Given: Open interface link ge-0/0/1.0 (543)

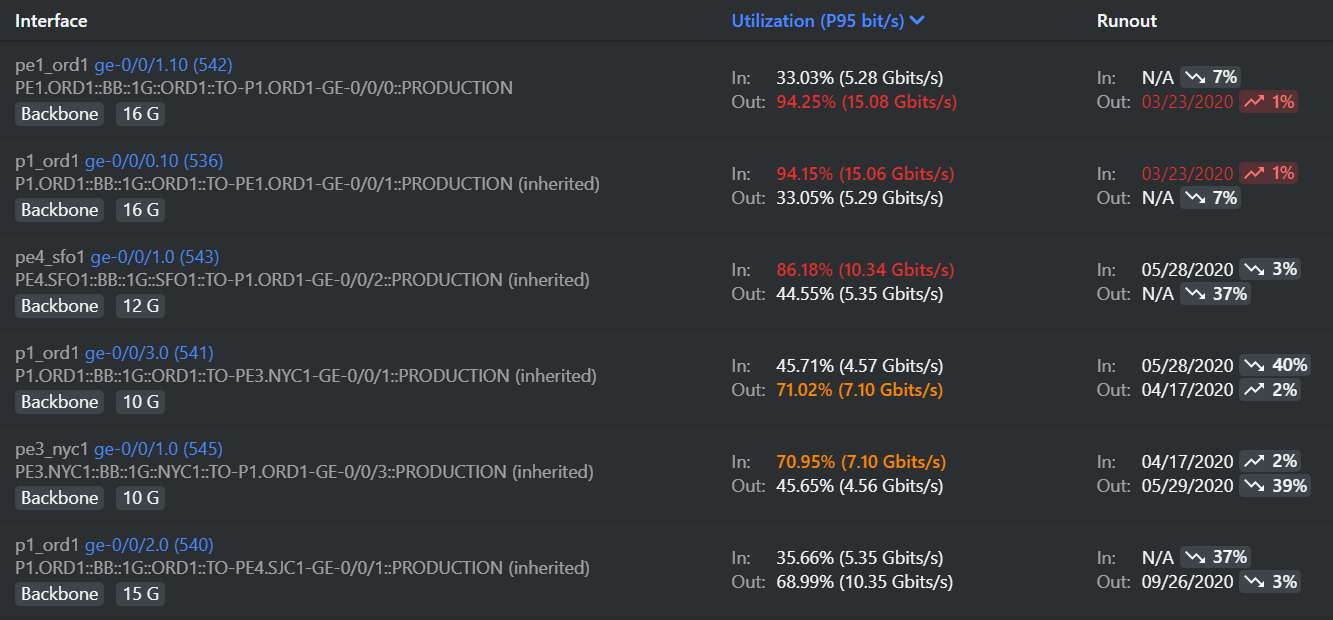Looking at the screenshot, I should pyautogui.click(x=155, y=257).
